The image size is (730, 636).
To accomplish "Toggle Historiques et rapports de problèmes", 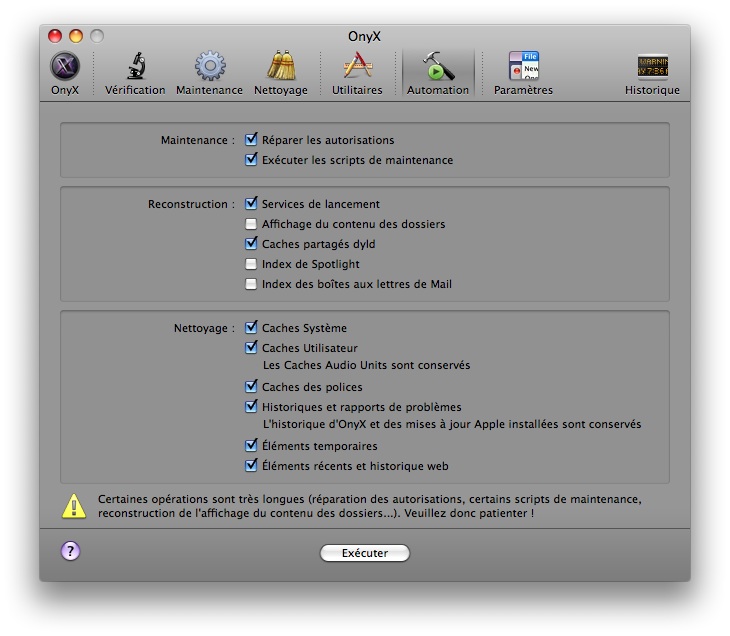I will coord(251,406).
